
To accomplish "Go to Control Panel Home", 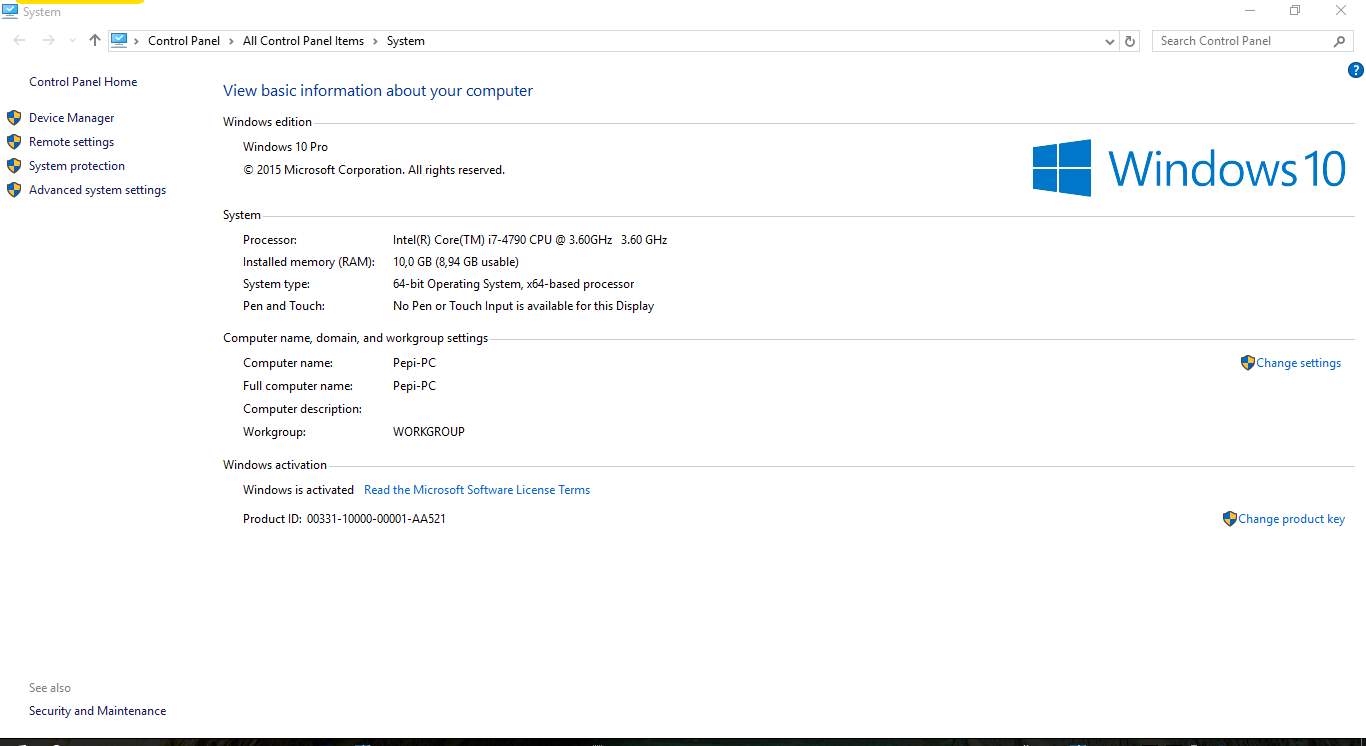I will coord(83,82).
